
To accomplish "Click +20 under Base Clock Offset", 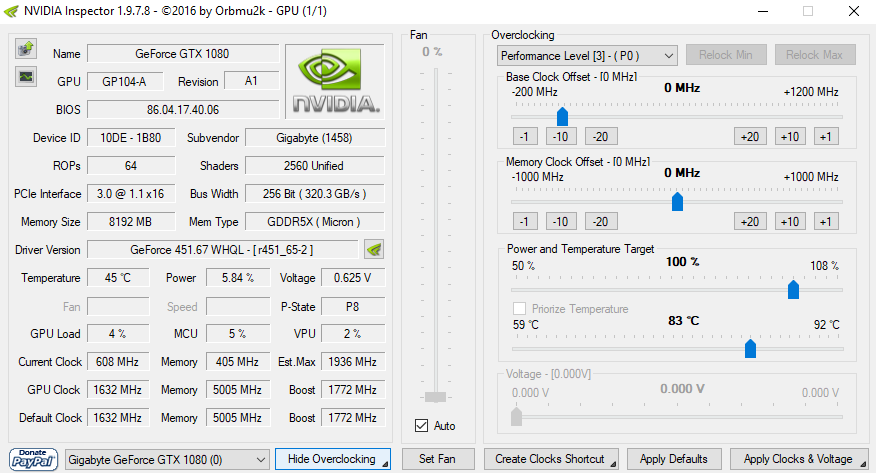I will [749, 136].
